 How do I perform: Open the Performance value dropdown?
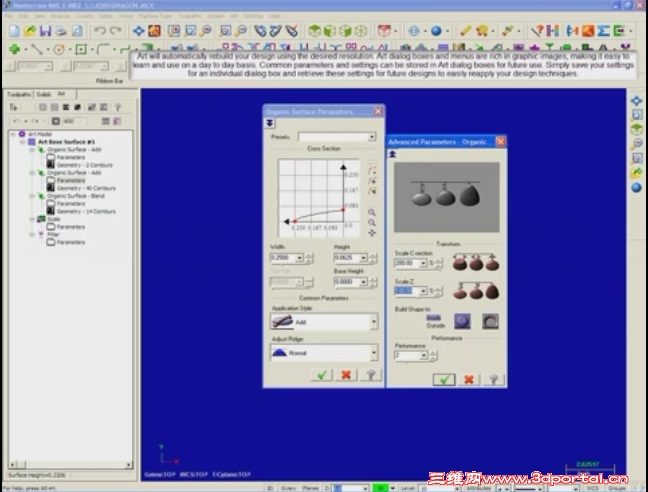click(424, 356)
